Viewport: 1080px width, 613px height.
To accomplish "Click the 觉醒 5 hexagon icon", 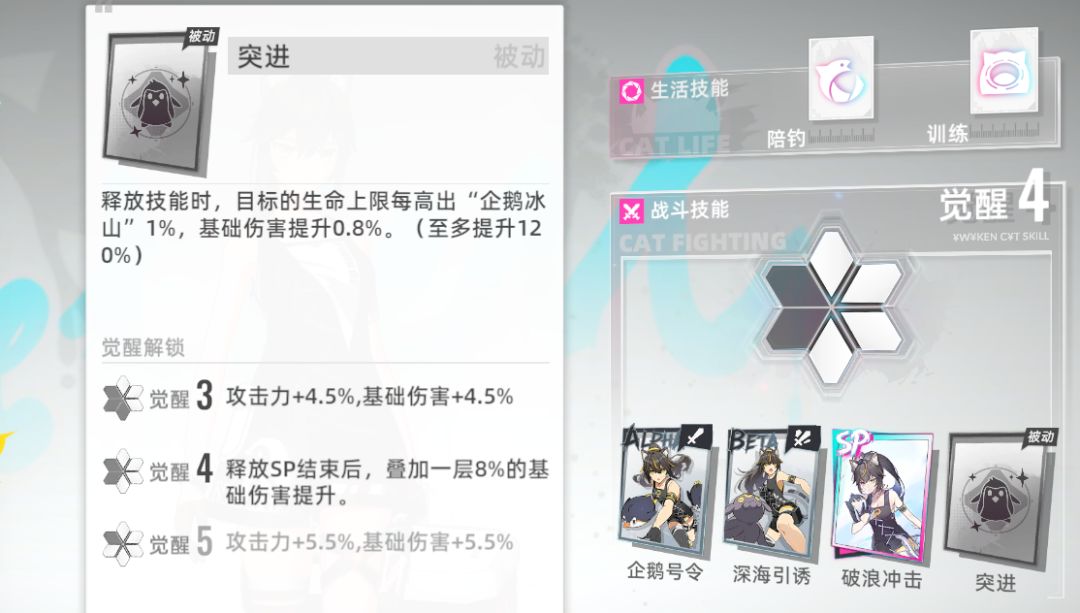I will tap(123, 543).
